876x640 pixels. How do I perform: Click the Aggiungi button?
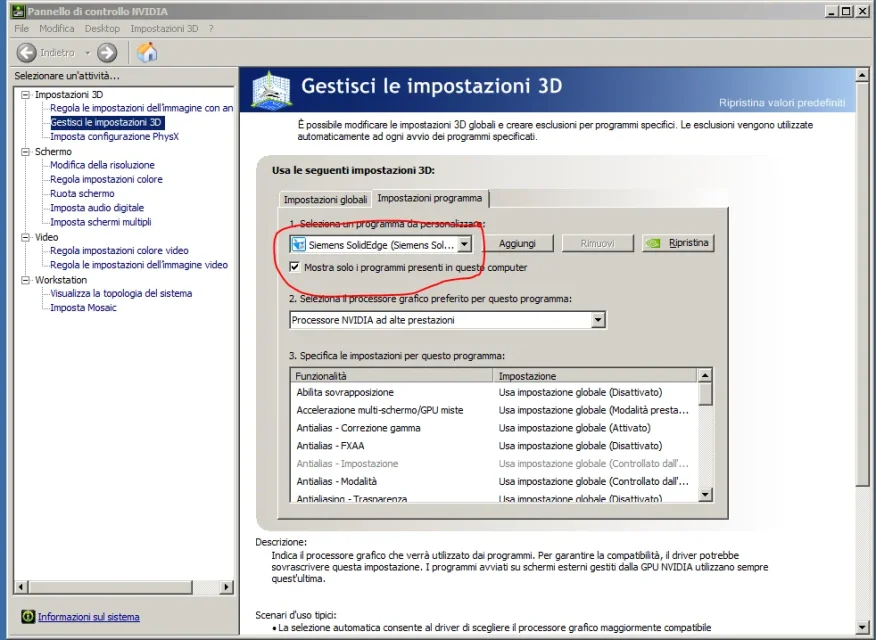point(517,243)
